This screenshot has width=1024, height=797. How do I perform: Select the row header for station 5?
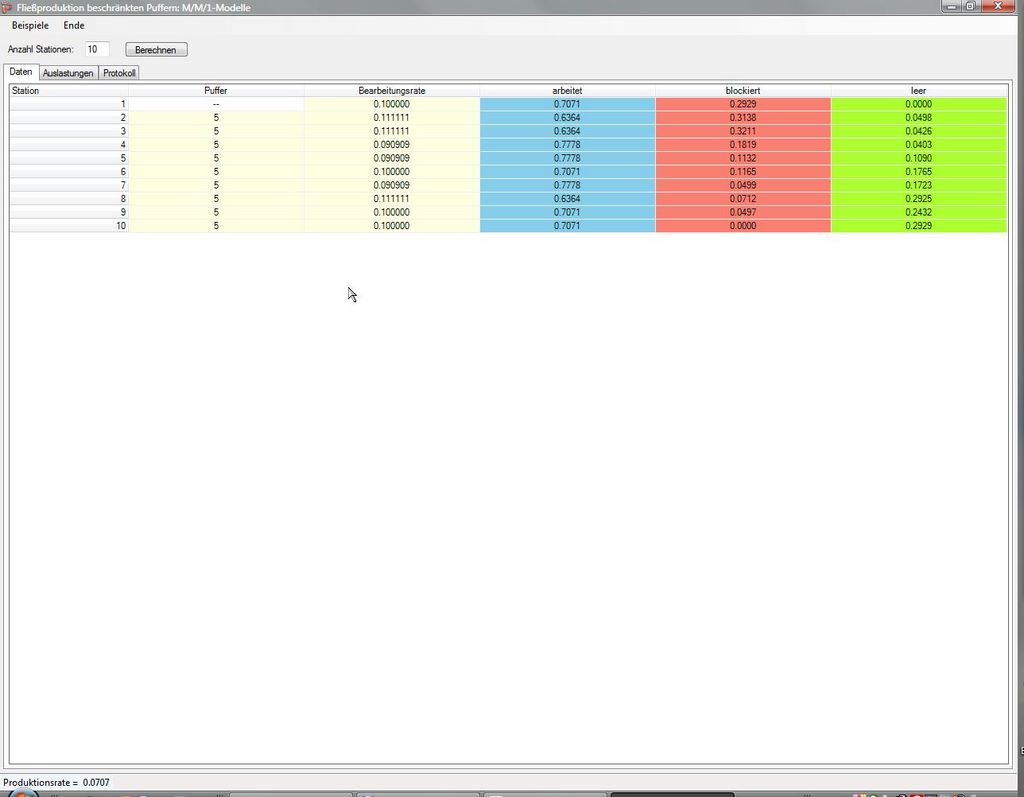point(69,158)
